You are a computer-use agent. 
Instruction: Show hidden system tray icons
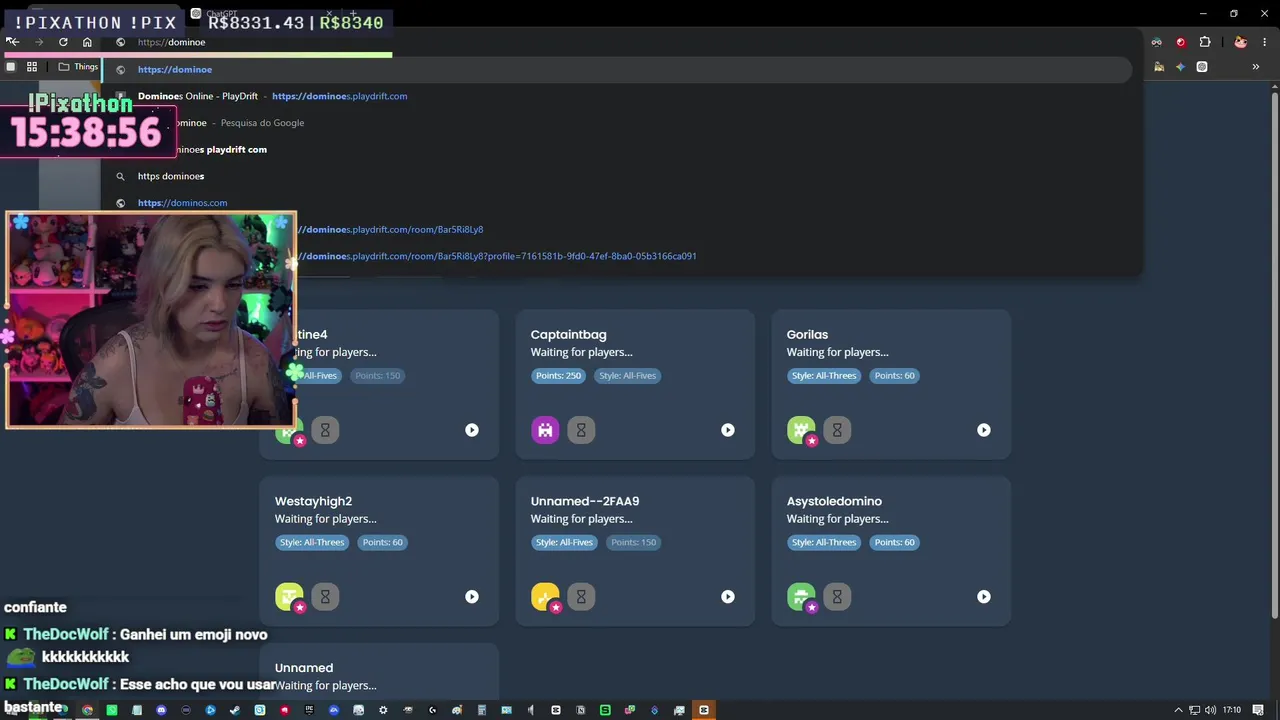(x=1178, y=710)
